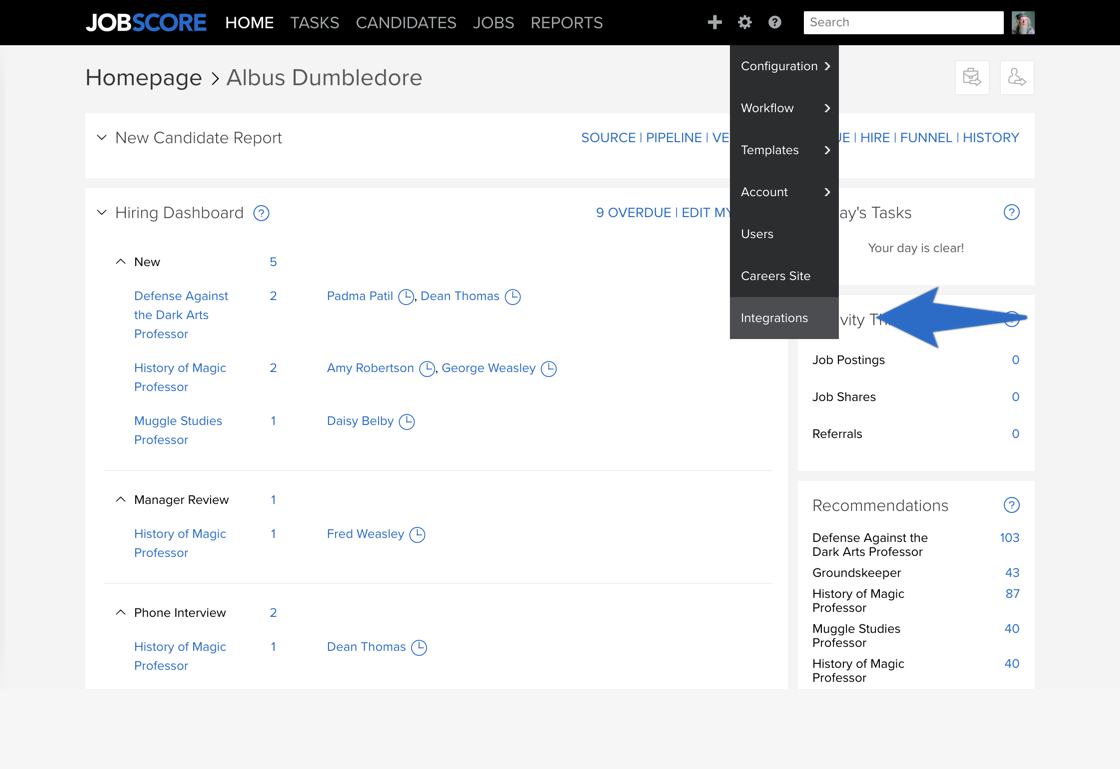Click clock icon next to Amy Robertson
Screen dimensions: 1120x769
pyautogui.click(x=427, y=369)
